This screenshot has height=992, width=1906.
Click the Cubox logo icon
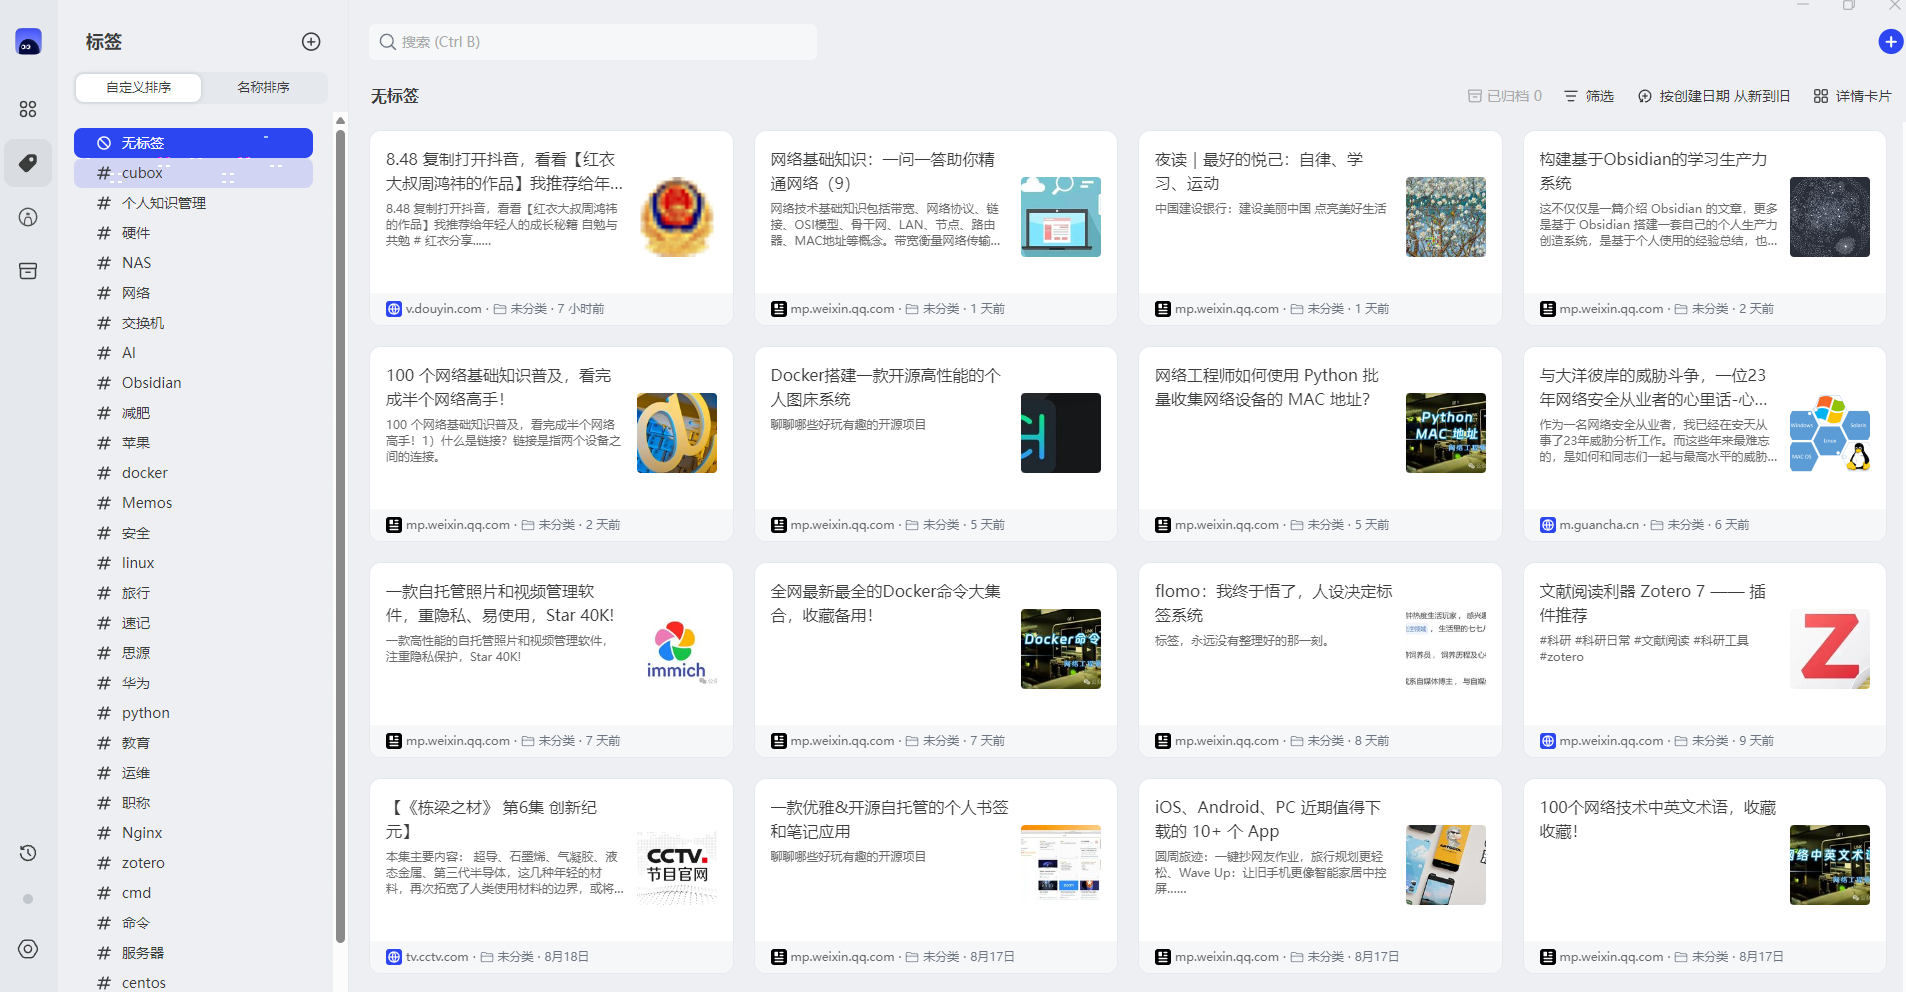click(28, 42)
